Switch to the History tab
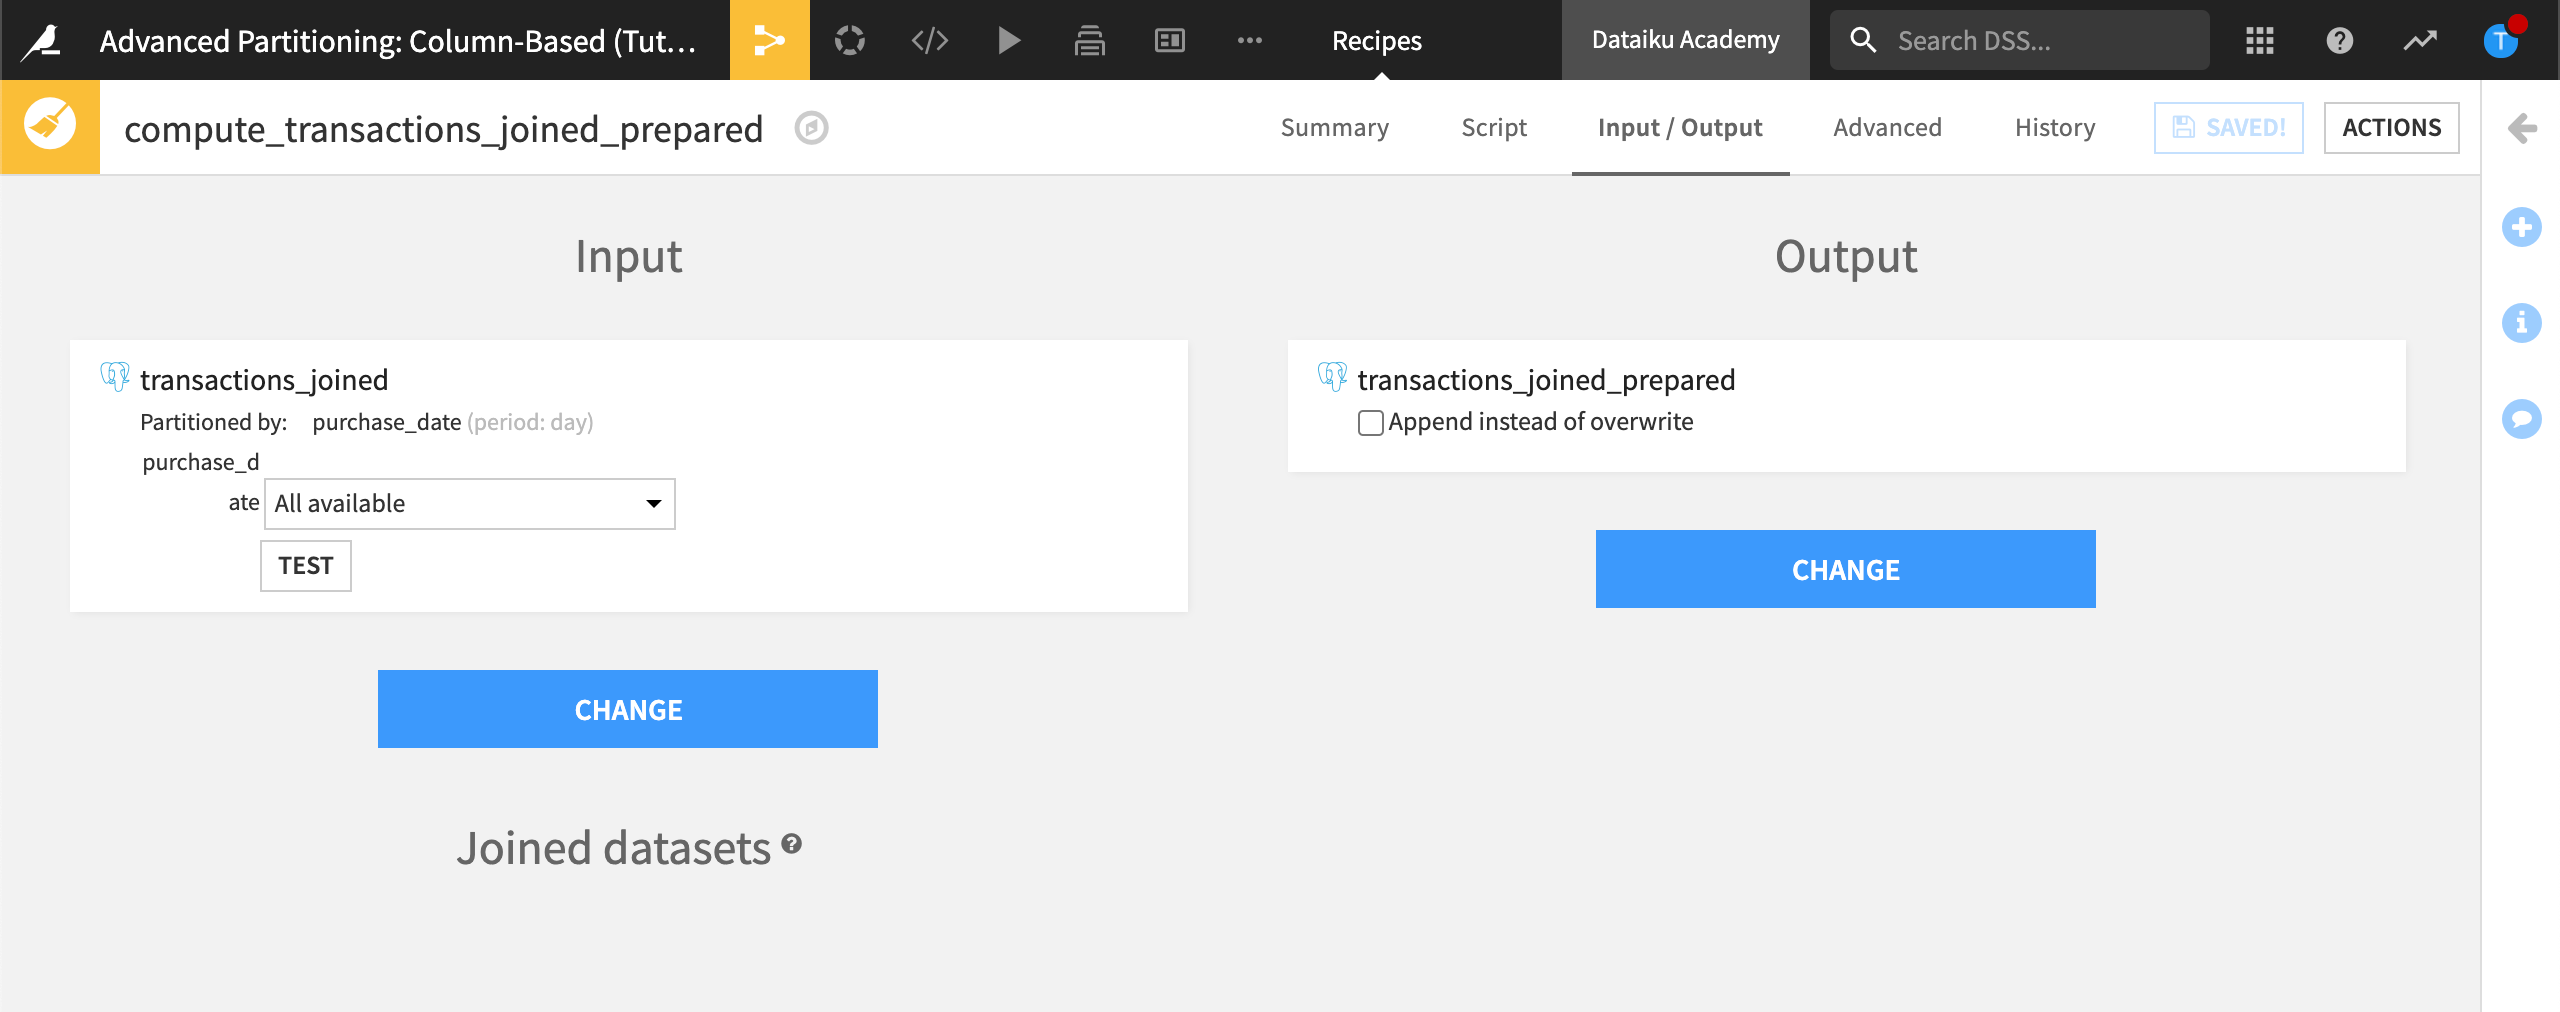This screenshot has height=1012, width=2560. (2055, 127)
